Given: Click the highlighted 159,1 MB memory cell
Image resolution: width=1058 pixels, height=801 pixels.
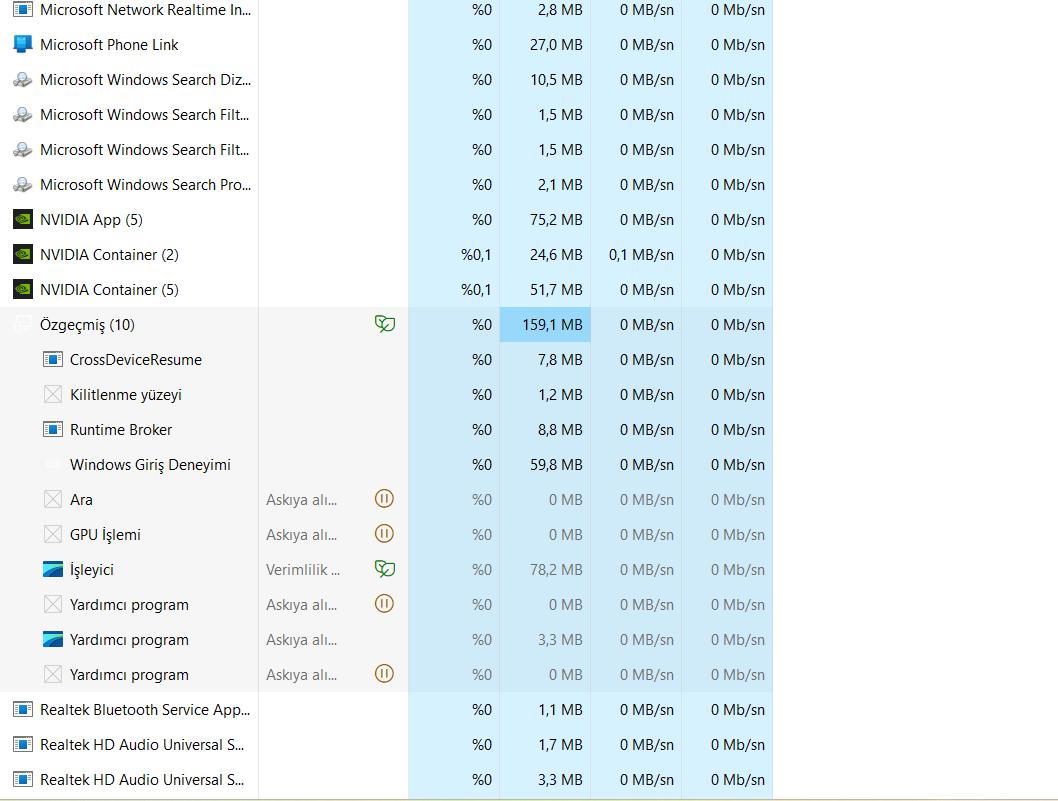Looking at the screenshot, I should (x=545, y=325).
